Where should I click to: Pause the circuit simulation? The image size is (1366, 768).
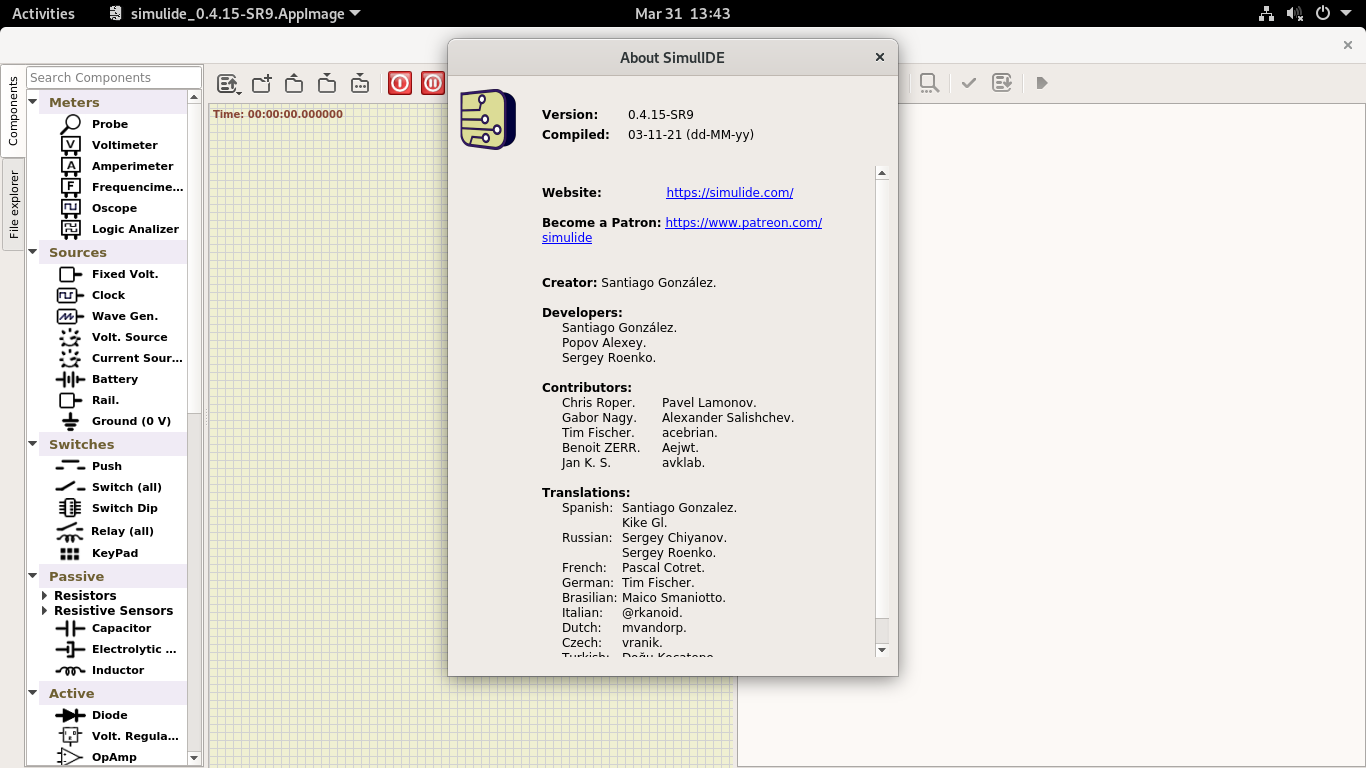pos(433,83)
